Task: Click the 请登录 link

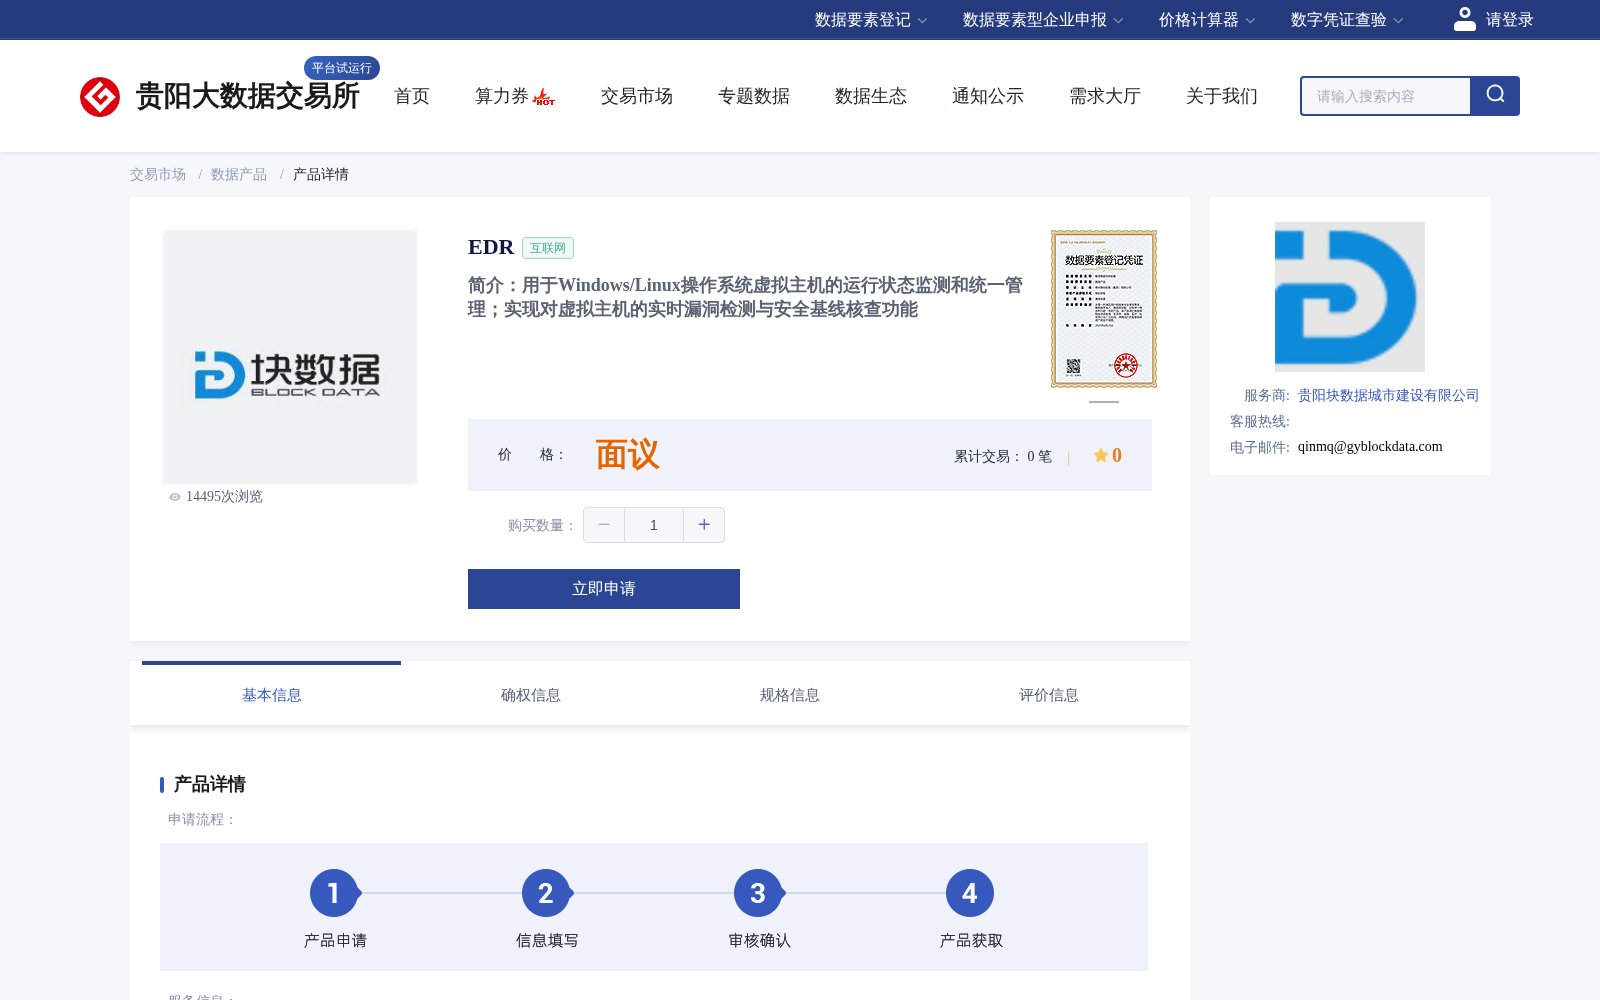Action: point(1510,20)
